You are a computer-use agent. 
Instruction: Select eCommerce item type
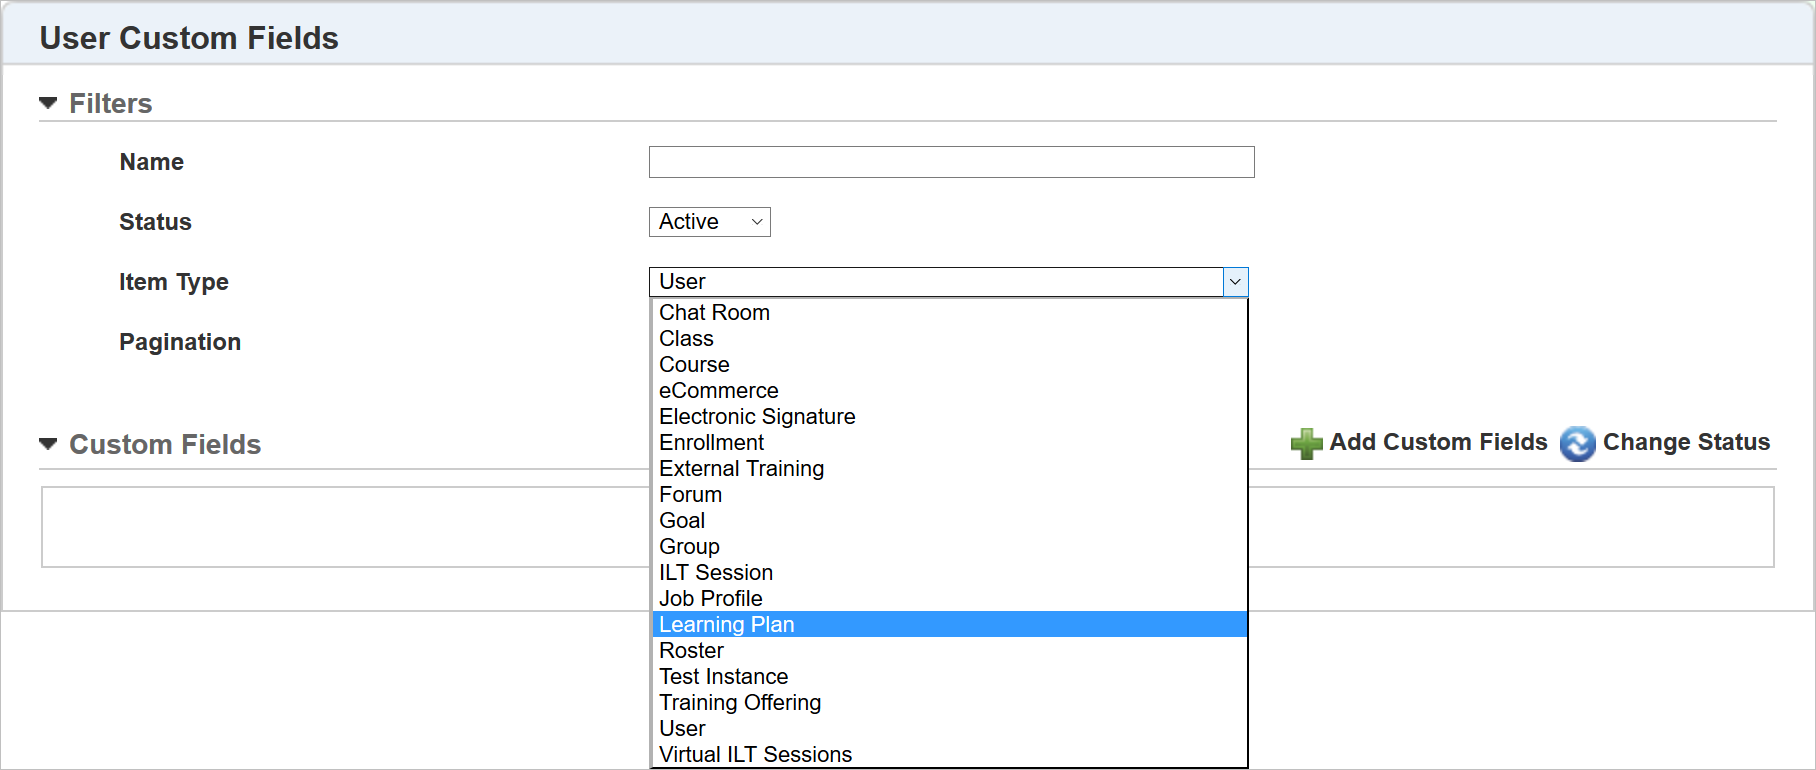(x=718, y=391)
